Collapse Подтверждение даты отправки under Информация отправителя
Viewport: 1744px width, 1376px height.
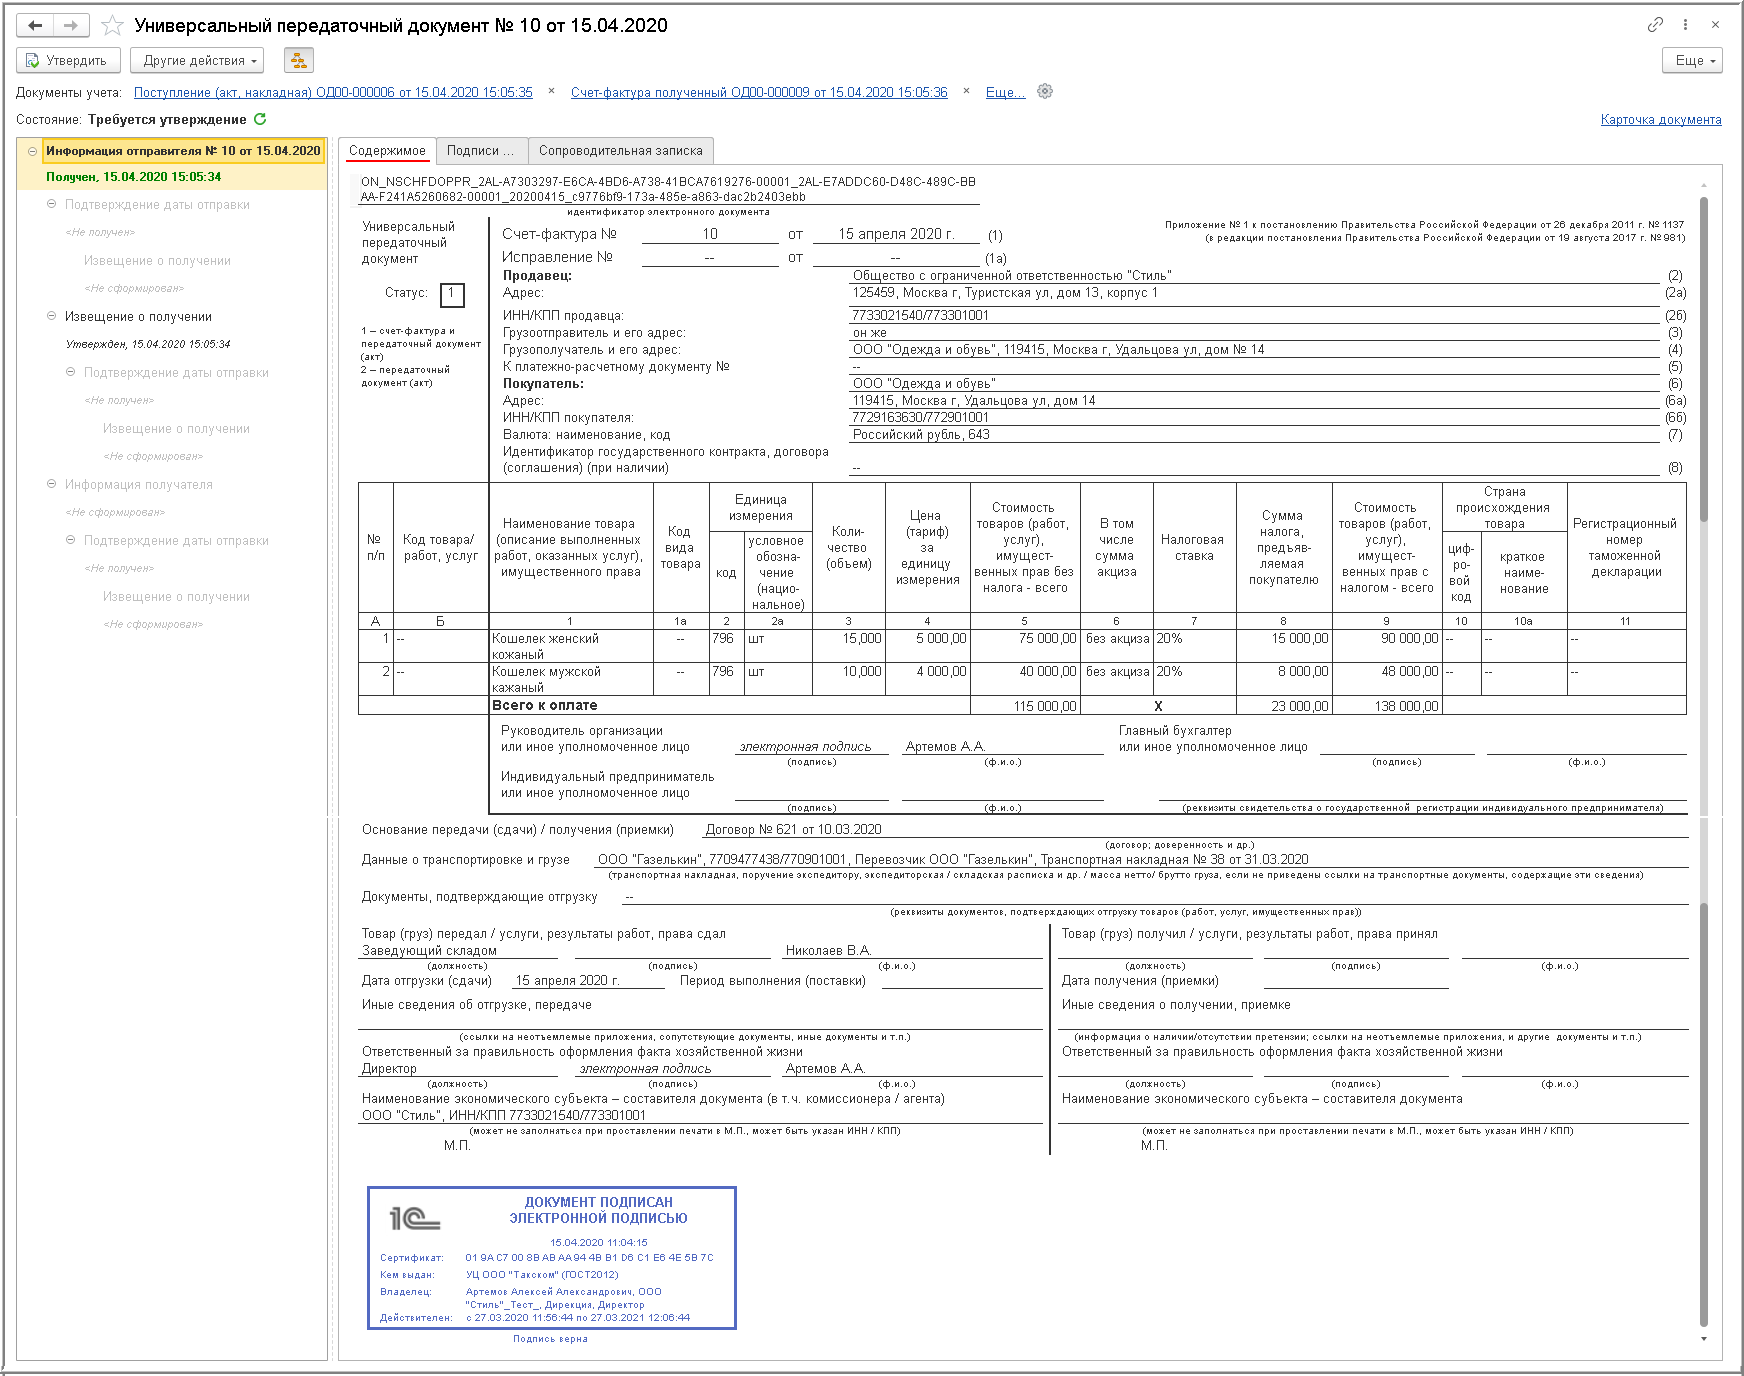point(51,204)
